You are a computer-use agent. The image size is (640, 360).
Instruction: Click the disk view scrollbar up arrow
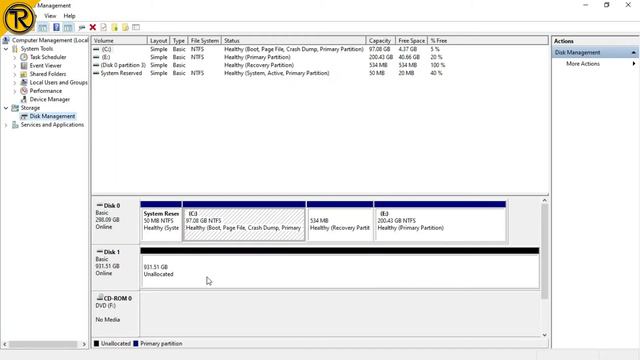(544, 200)
